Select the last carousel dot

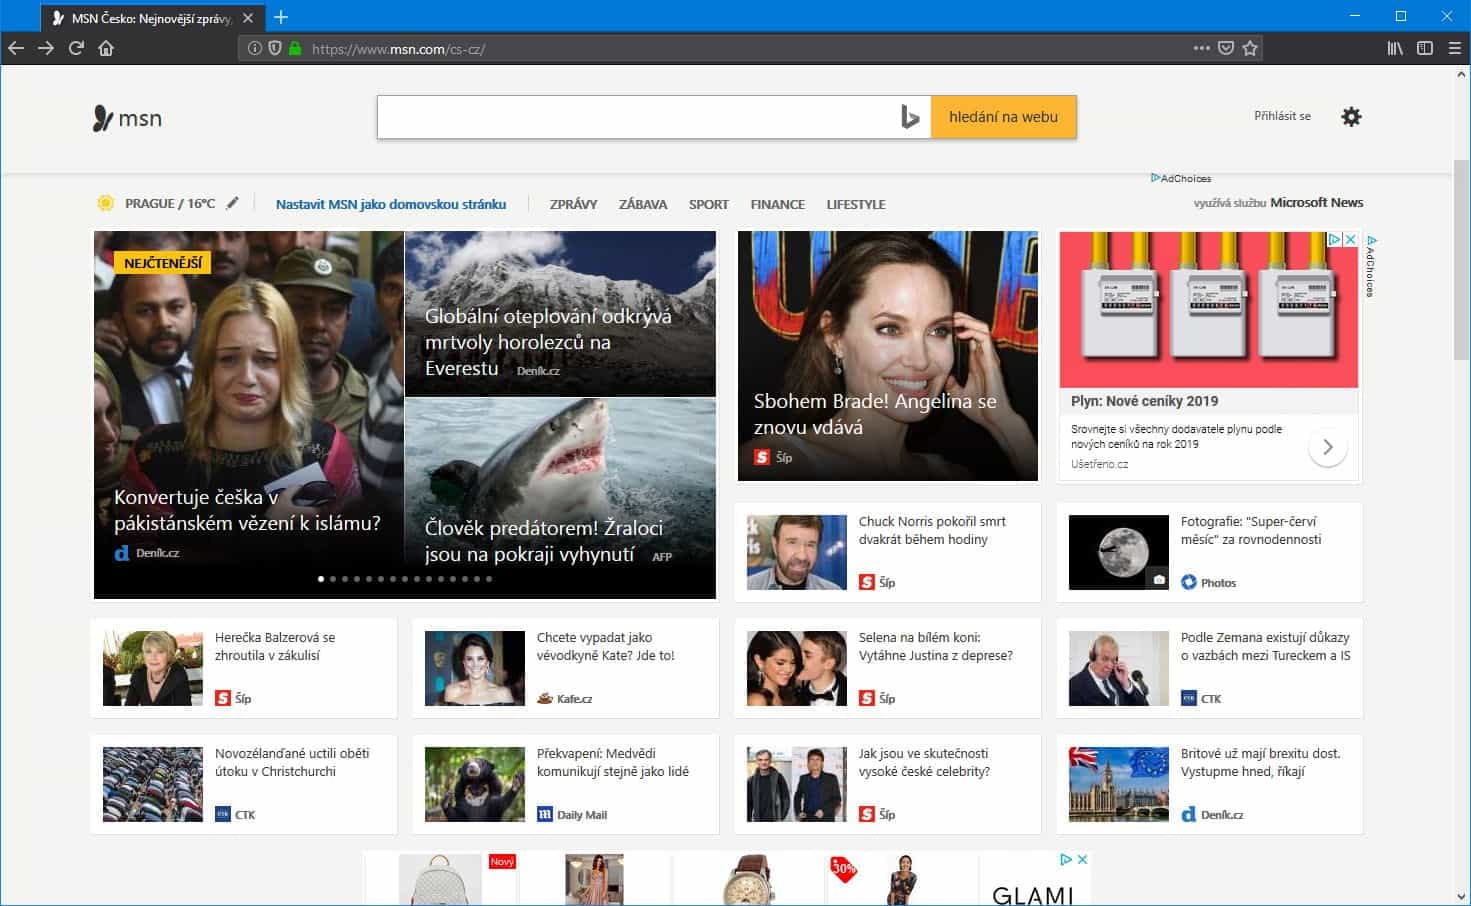point(489,579)
